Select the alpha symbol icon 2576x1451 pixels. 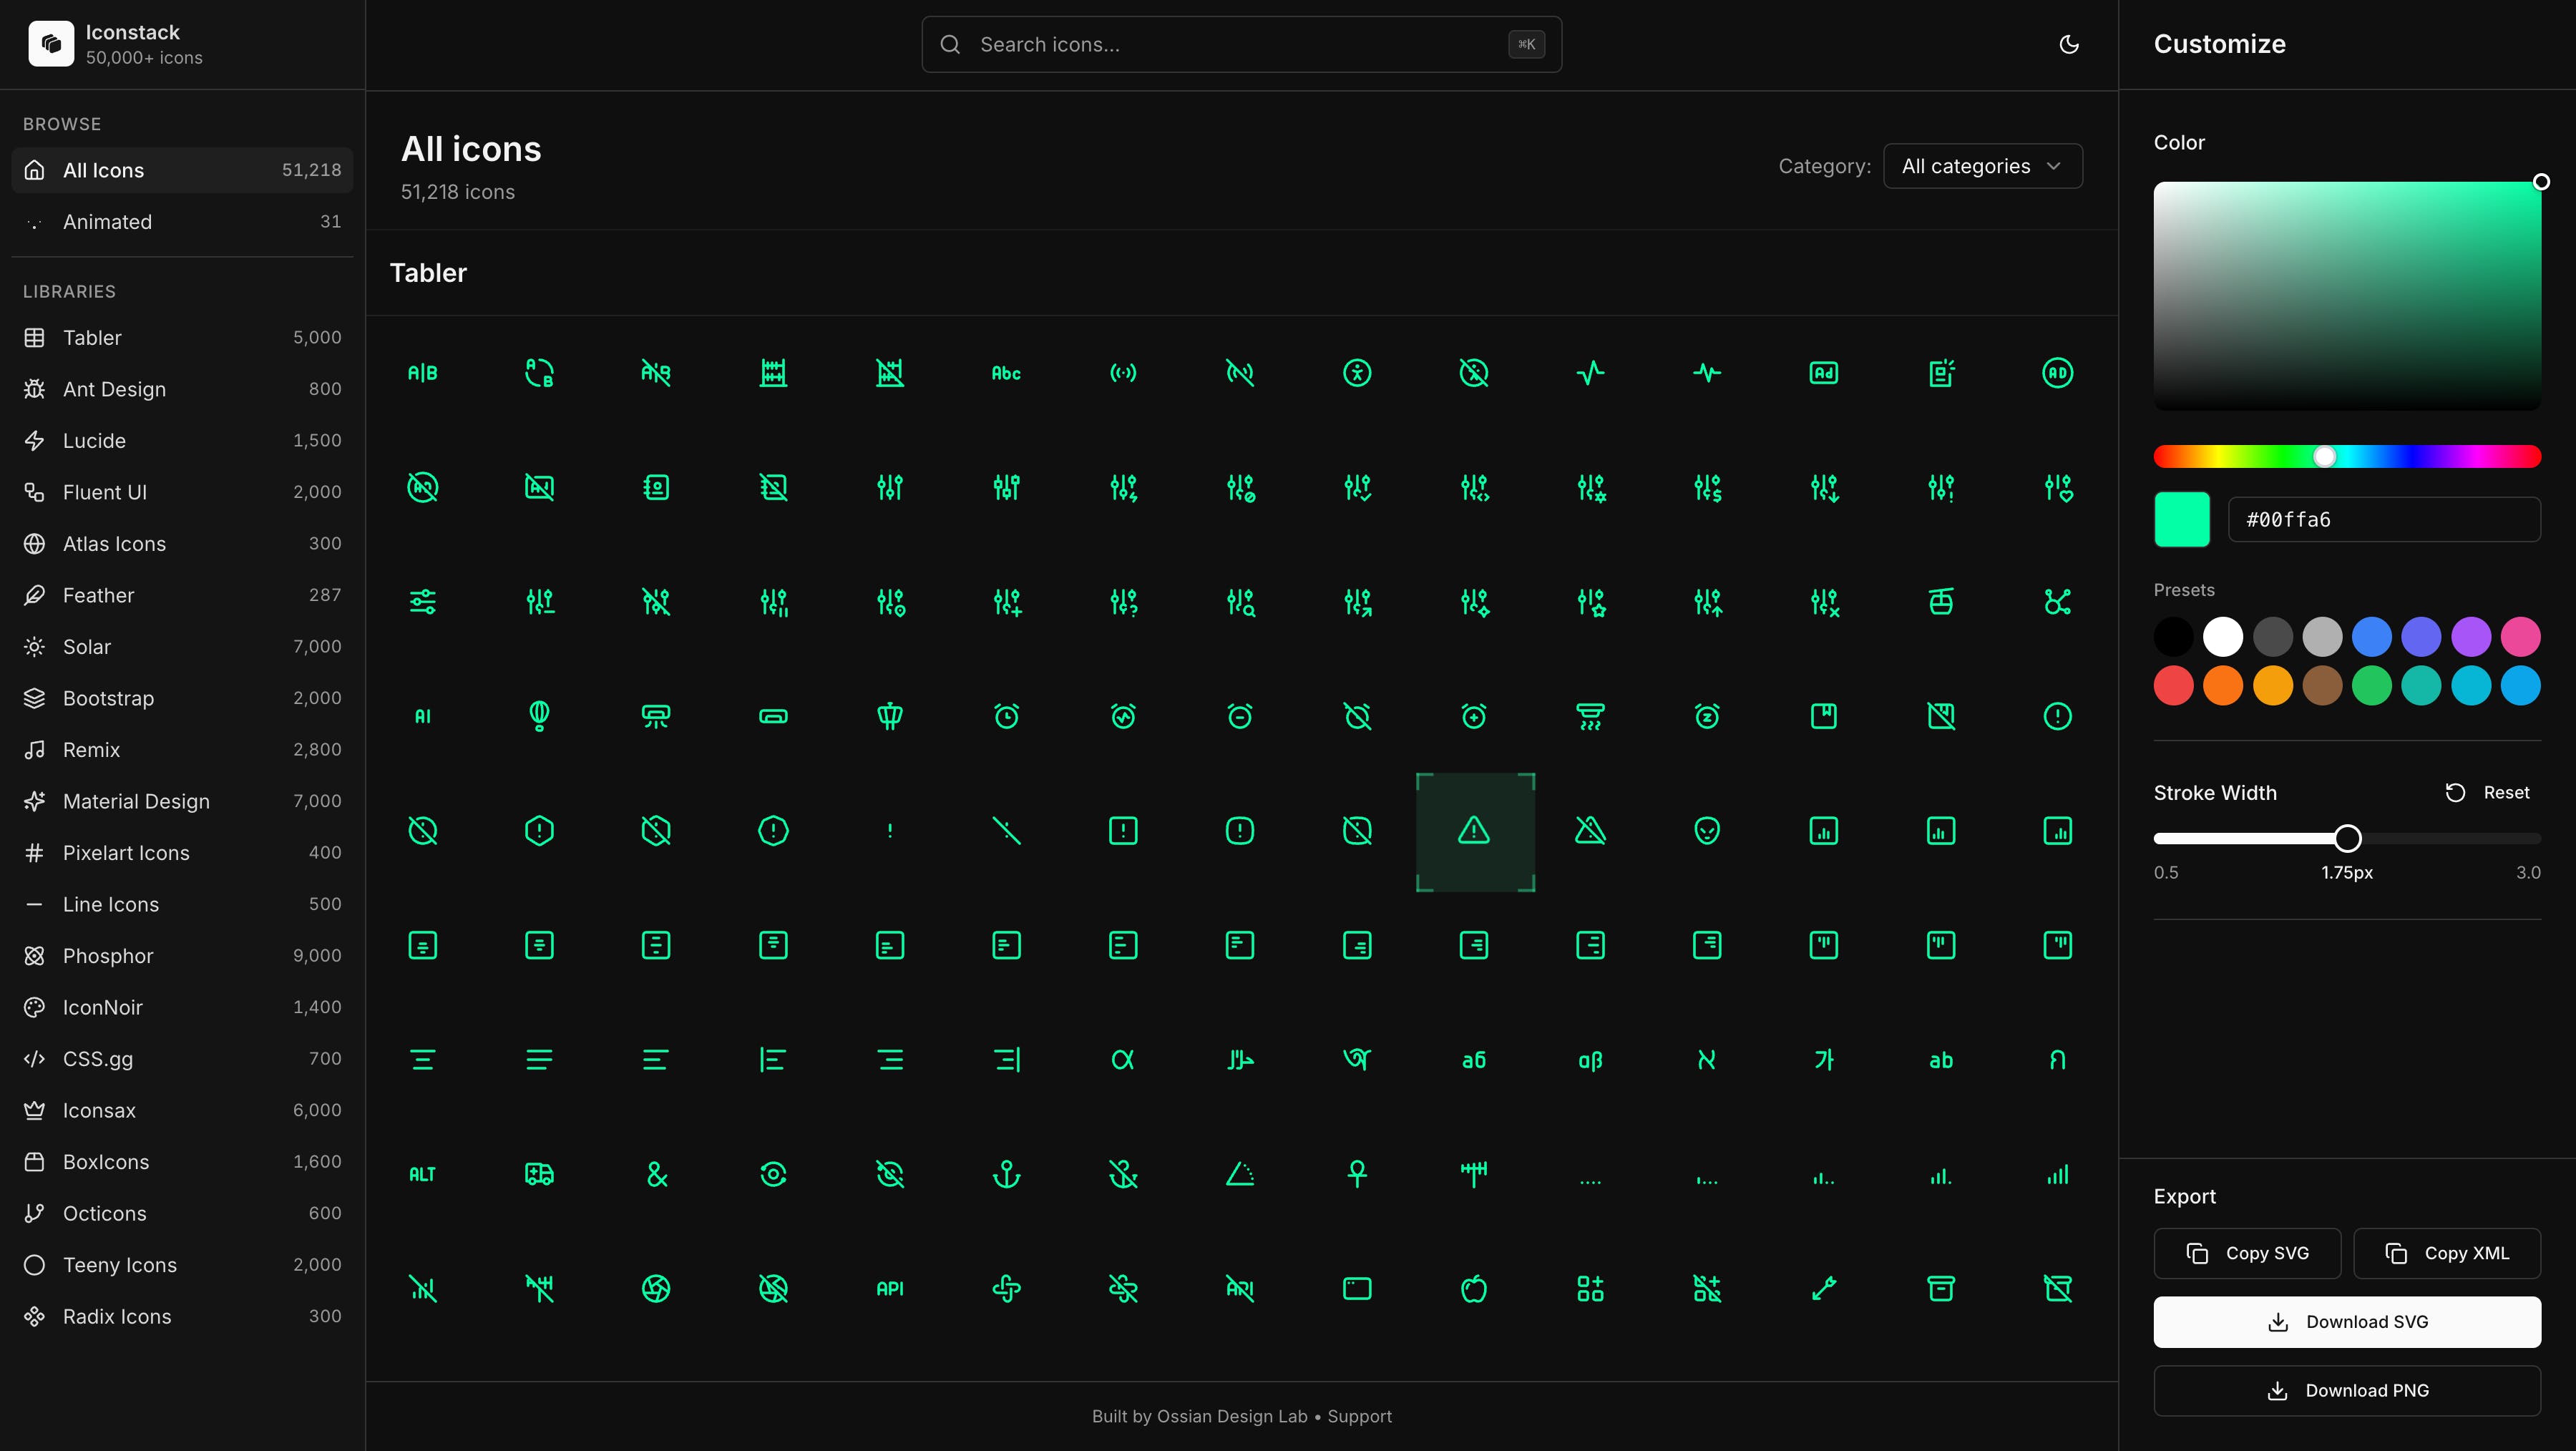(x=1123, y=1059)
